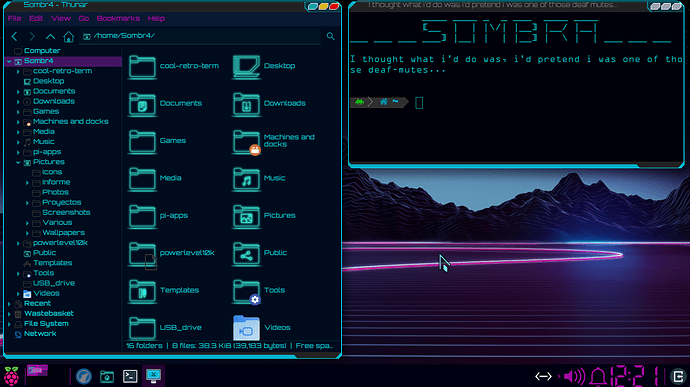Select Photos under Pictures in sidebar
This screenshot has width=690, height=387.
coord(55,193)
